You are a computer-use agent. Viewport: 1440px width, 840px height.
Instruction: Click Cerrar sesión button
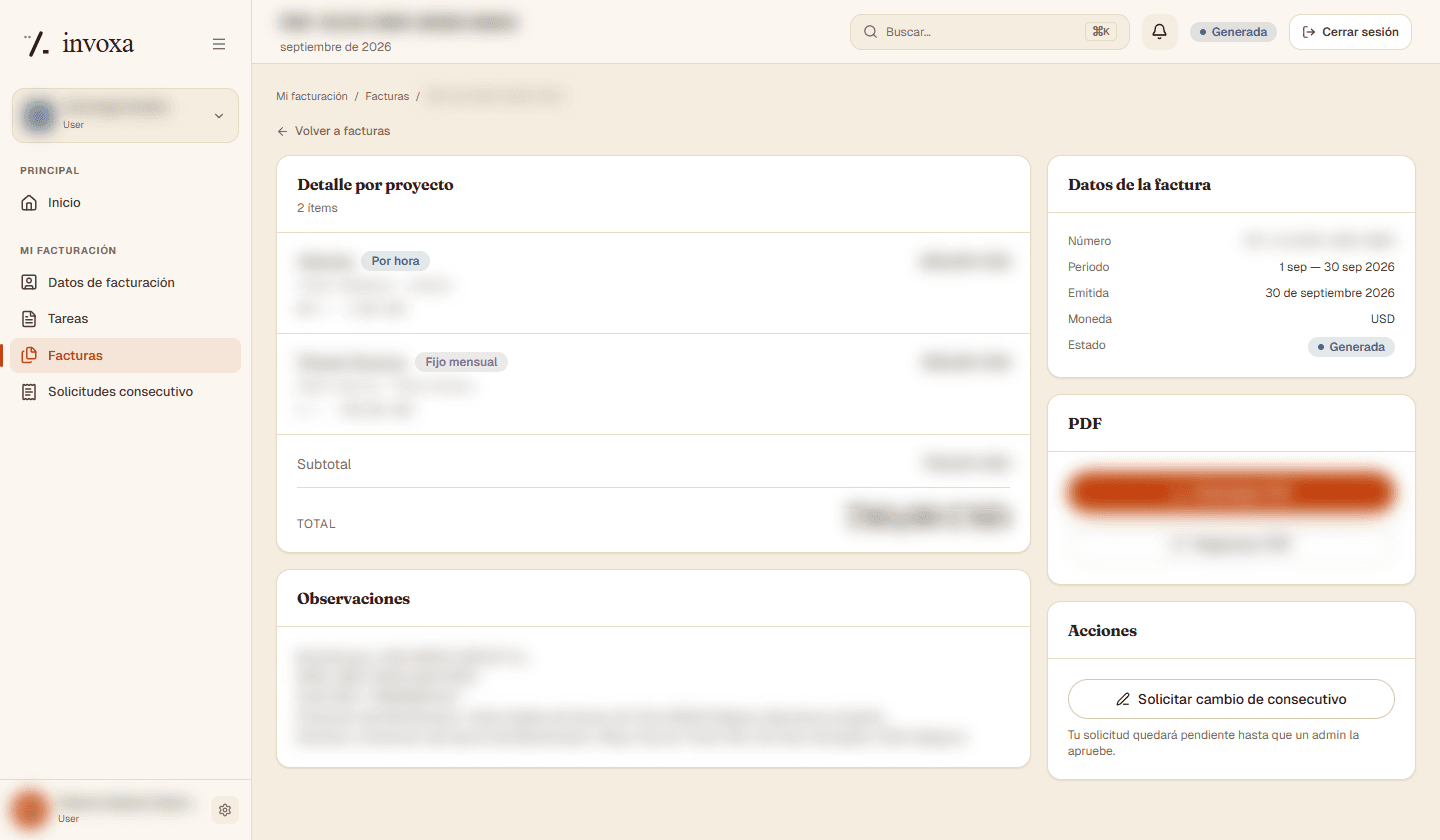(1350, 32)
